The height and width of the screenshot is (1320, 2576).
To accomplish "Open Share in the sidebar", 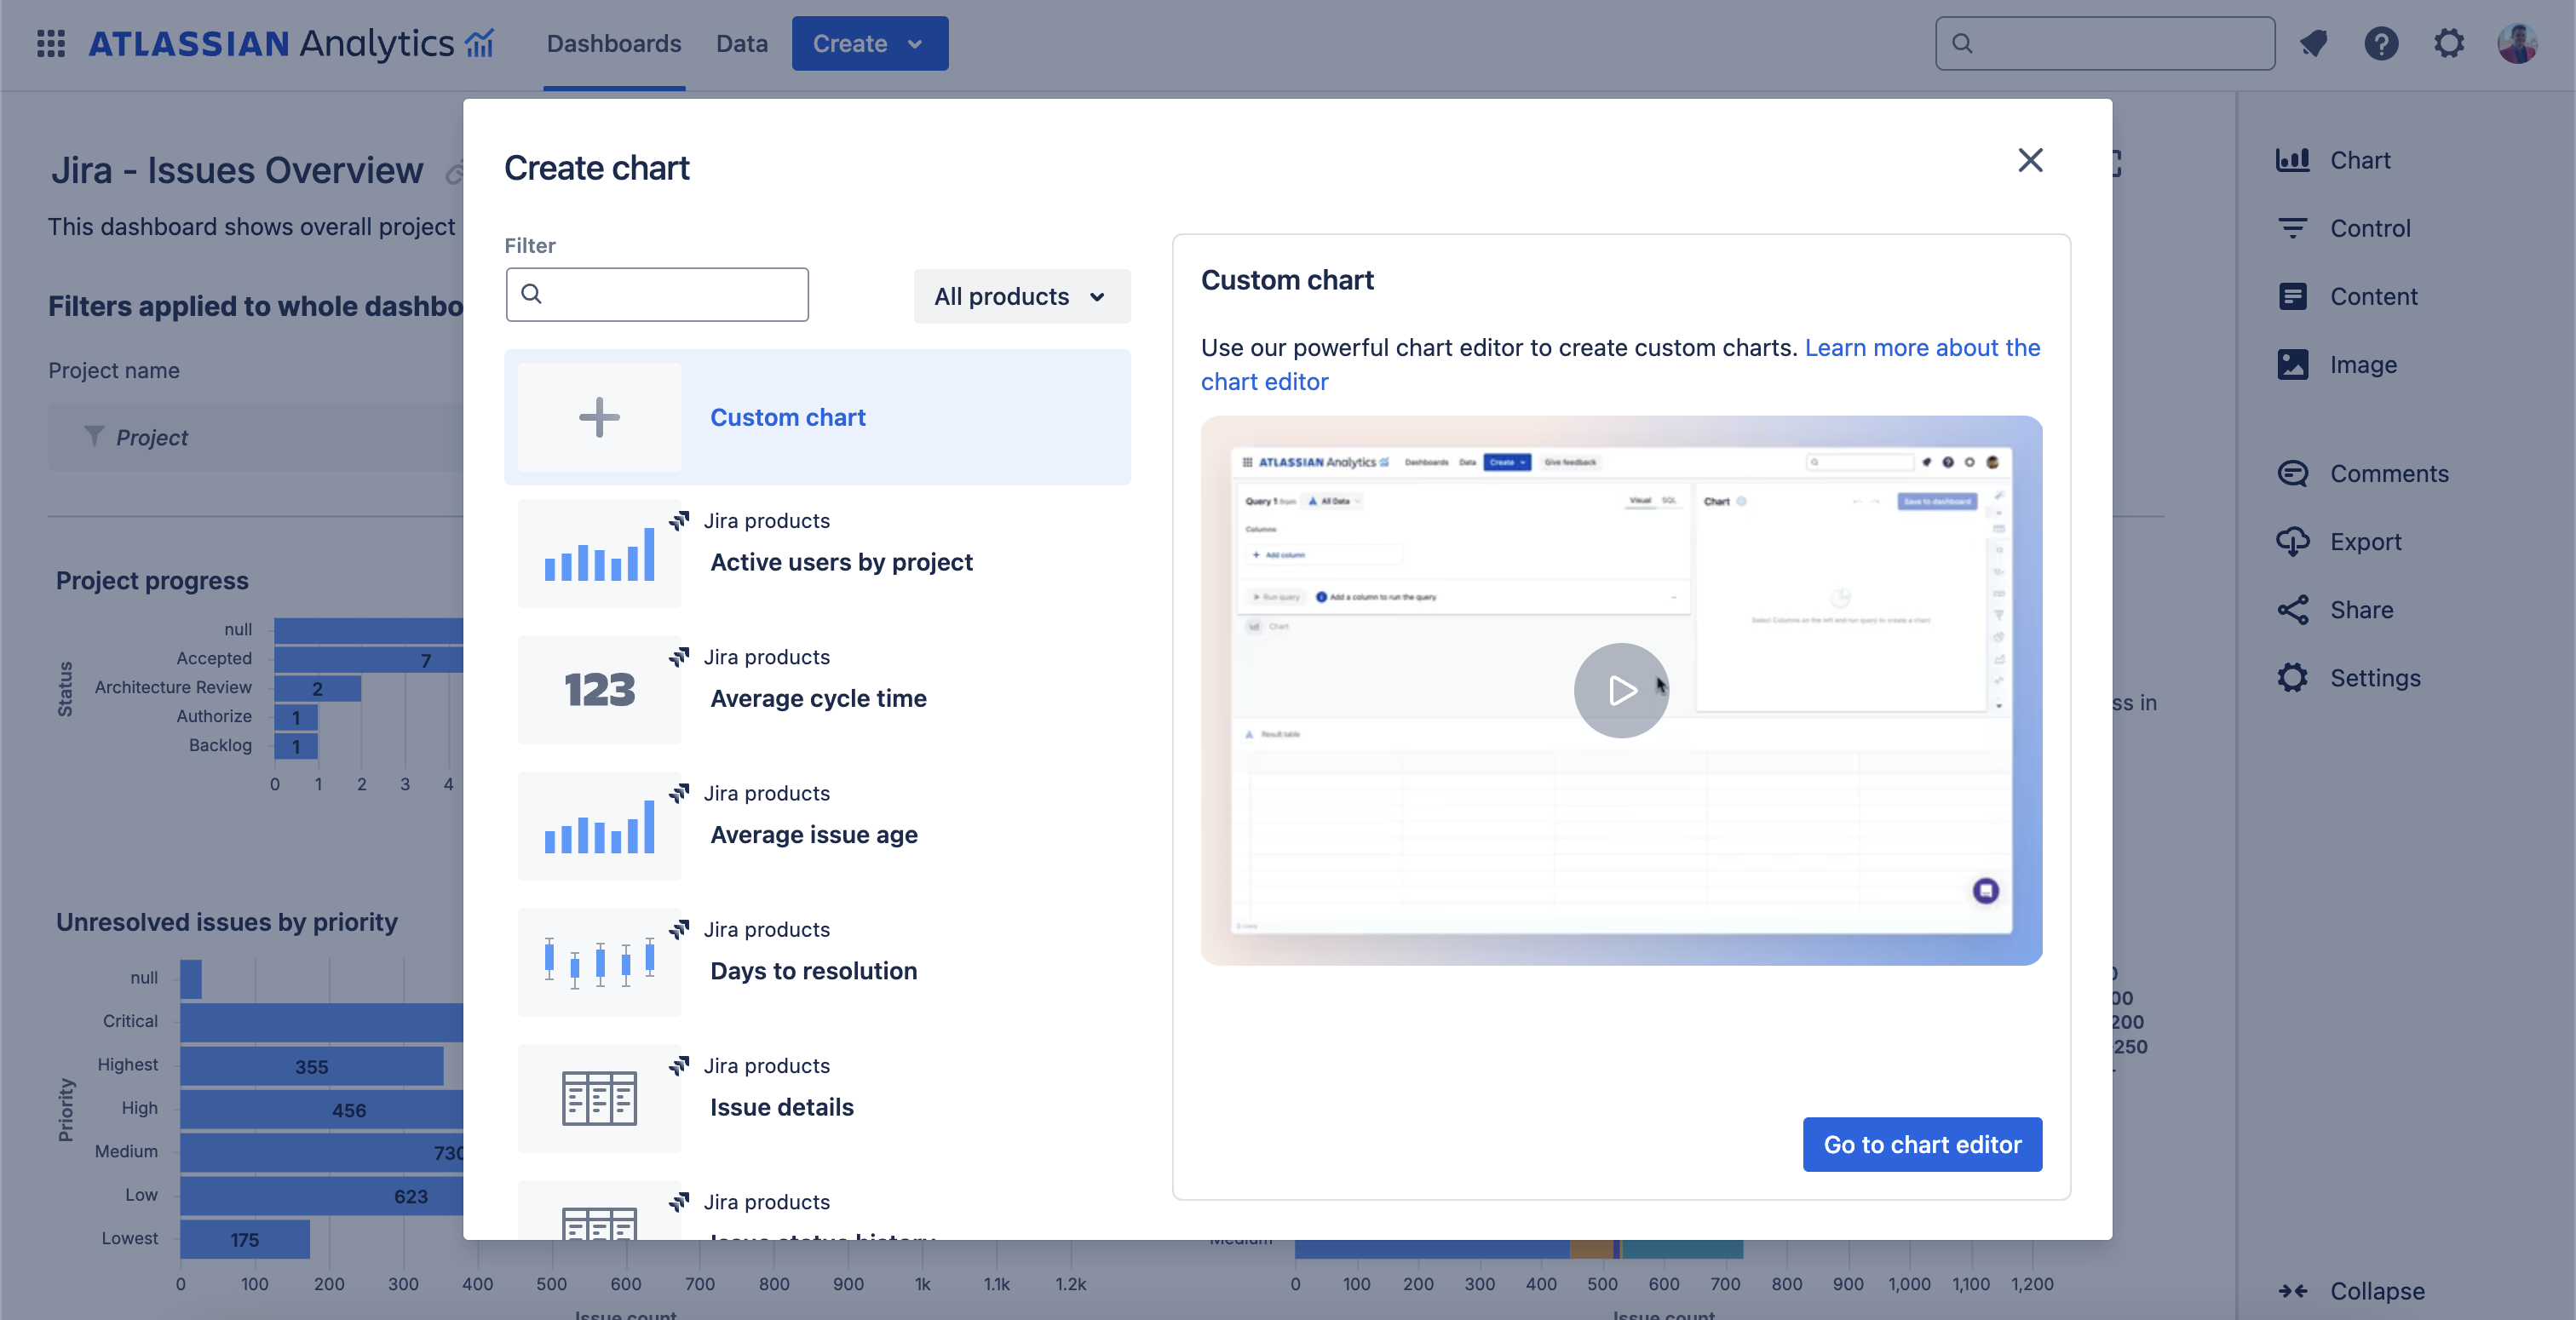I will tap(2335, 609).
